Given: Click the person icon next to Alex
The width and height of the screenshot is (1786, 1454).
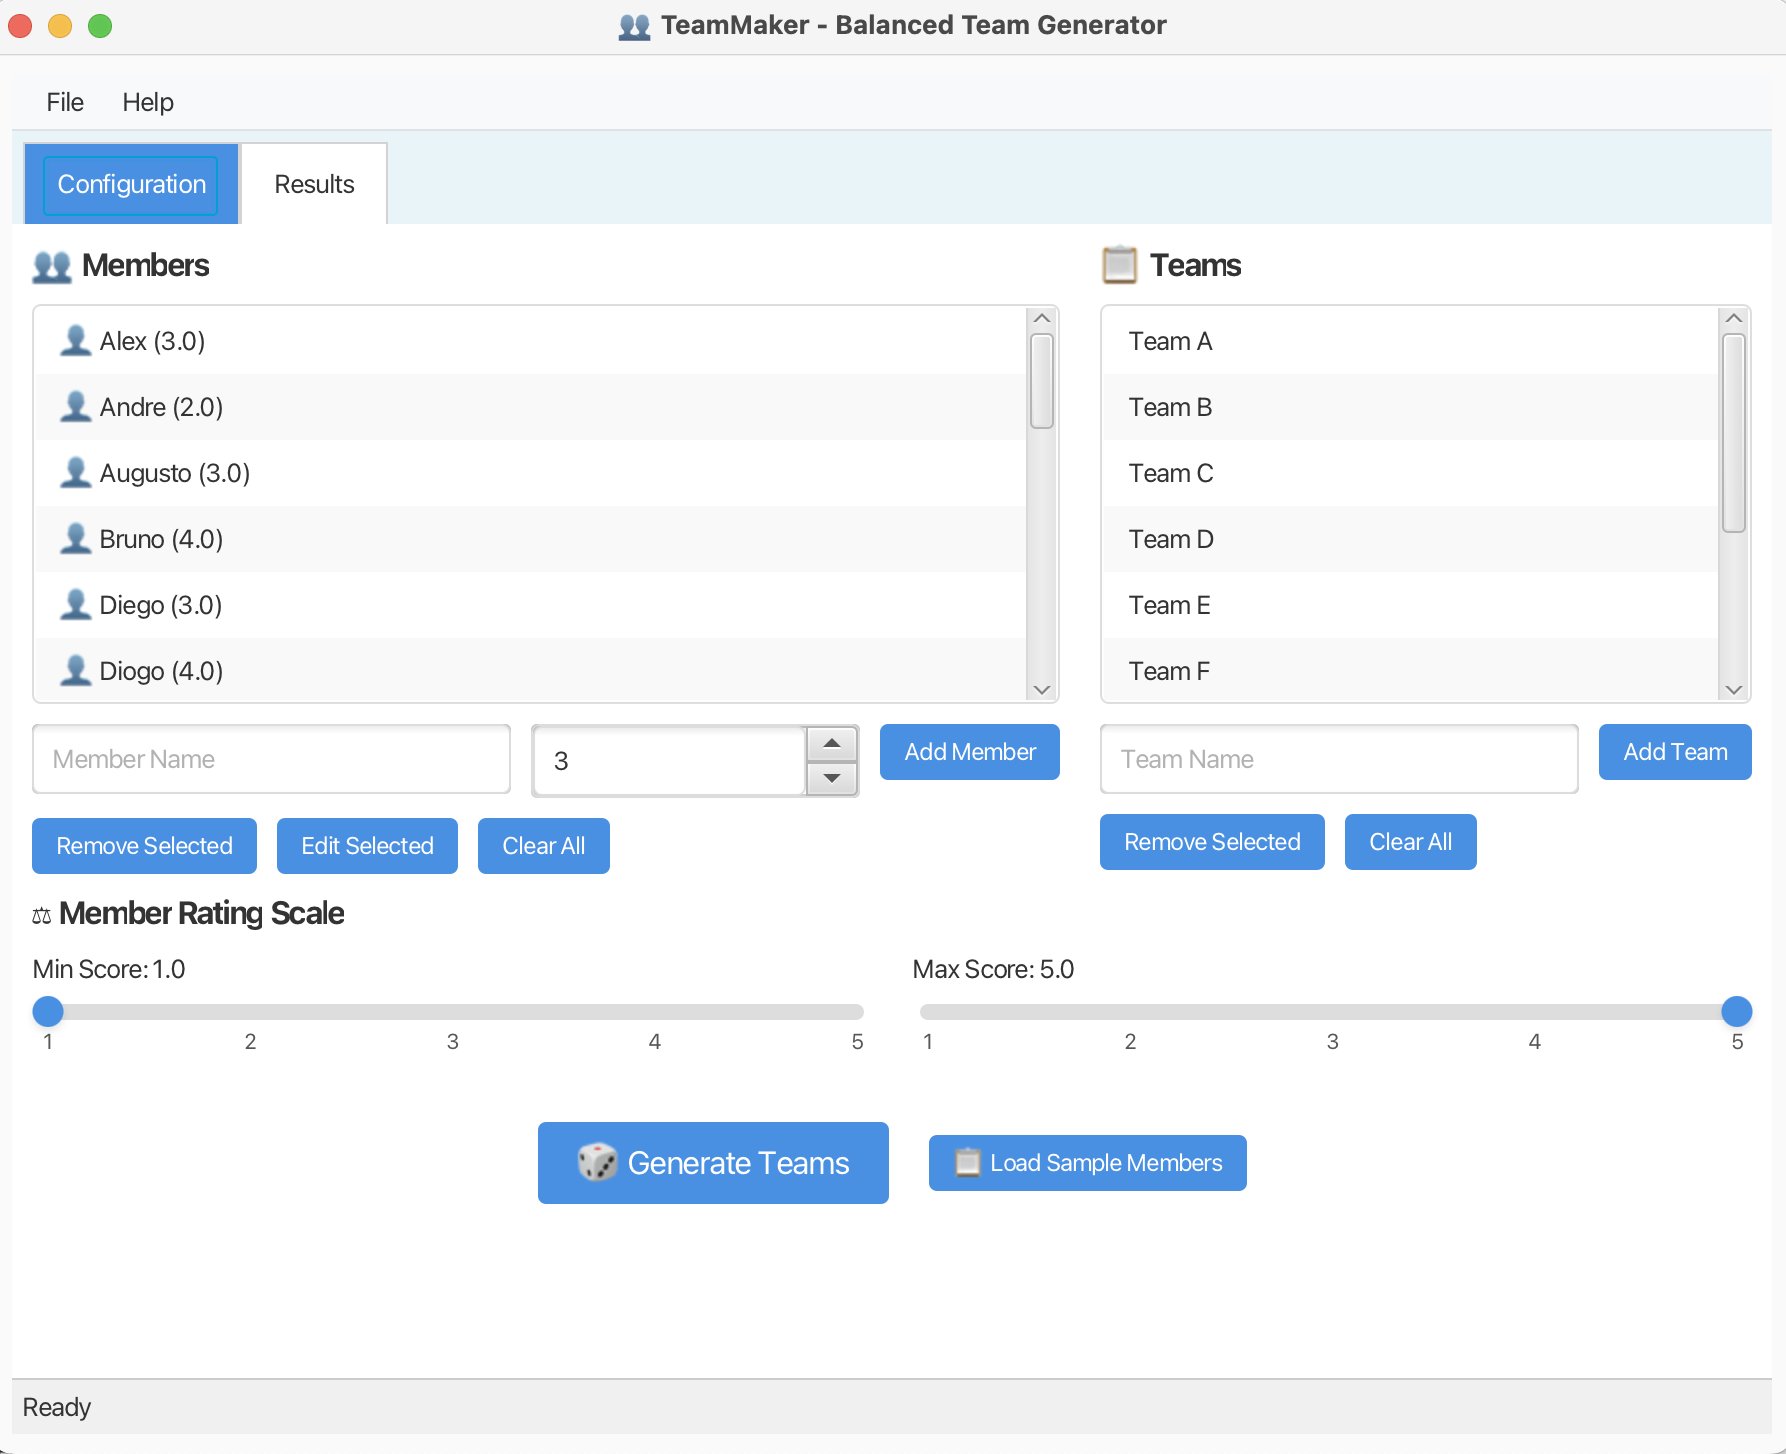Looking at the screenshot, I should point(75,341).
